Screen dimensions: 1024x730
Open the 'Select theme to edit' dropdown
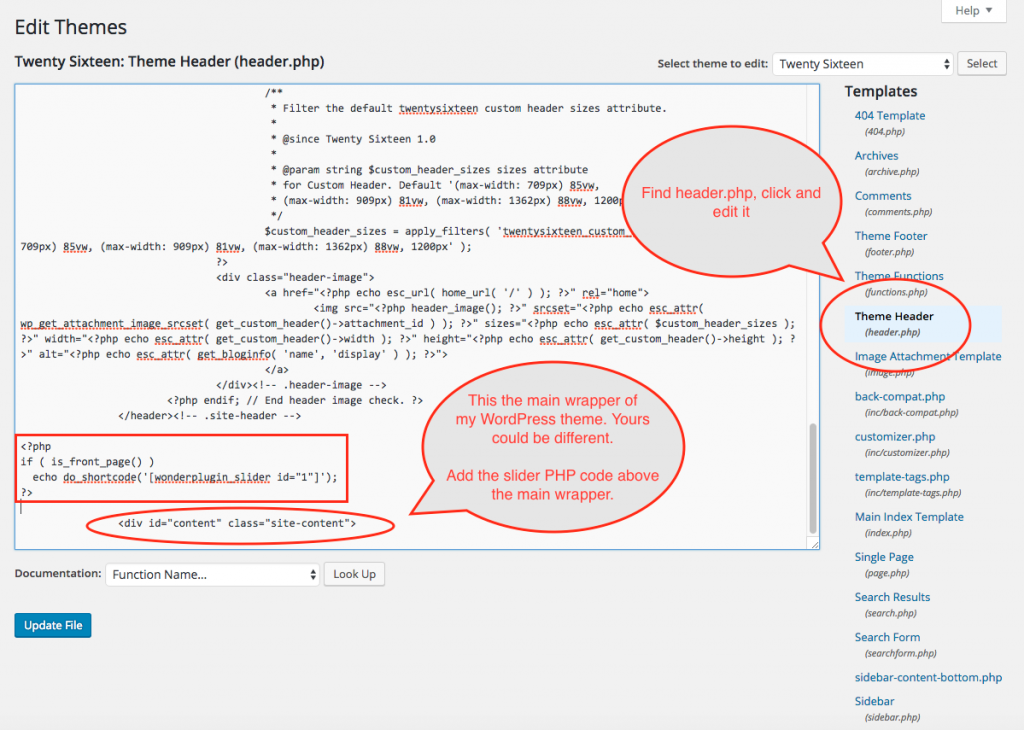[x=862, y=63]
